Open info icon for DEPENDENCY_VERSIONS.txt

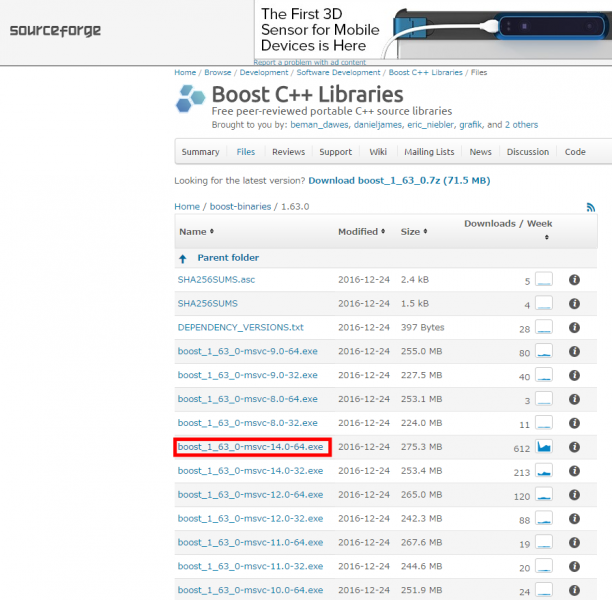tap(574, 328)
